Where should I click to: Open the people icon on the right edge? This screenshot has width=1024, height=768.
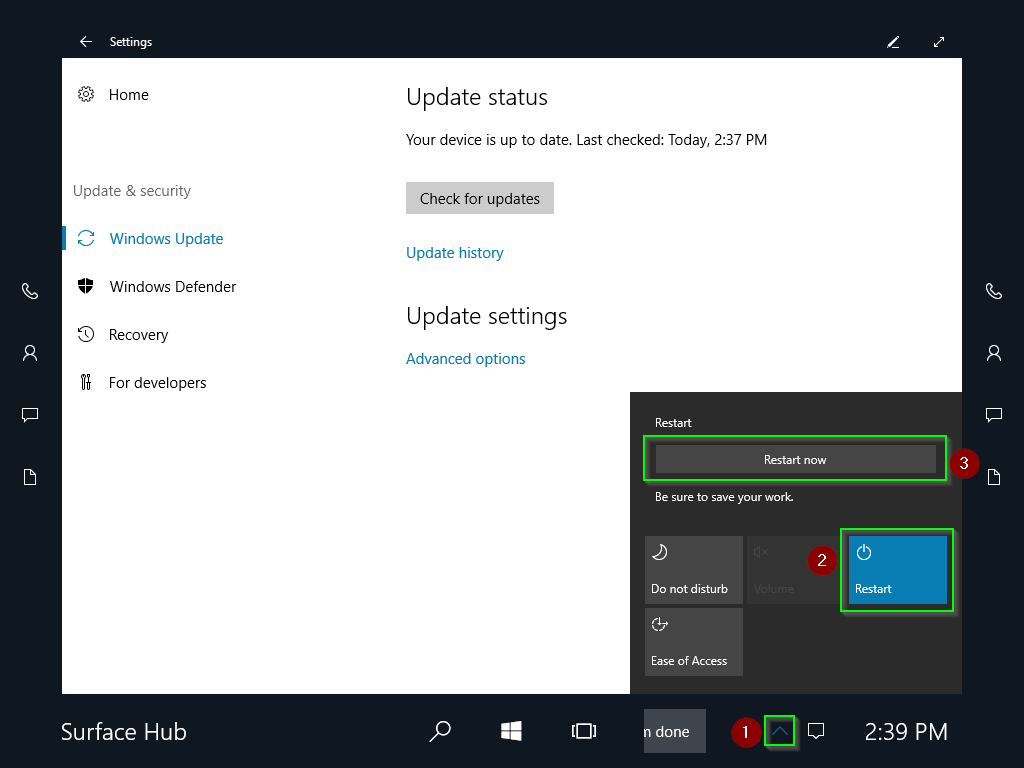point(993,353)
